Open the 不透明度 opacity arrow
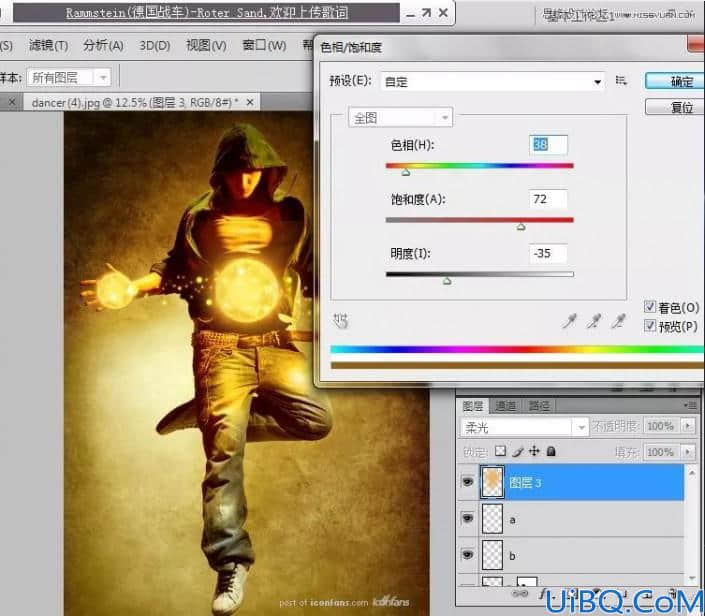 (687, 425)
